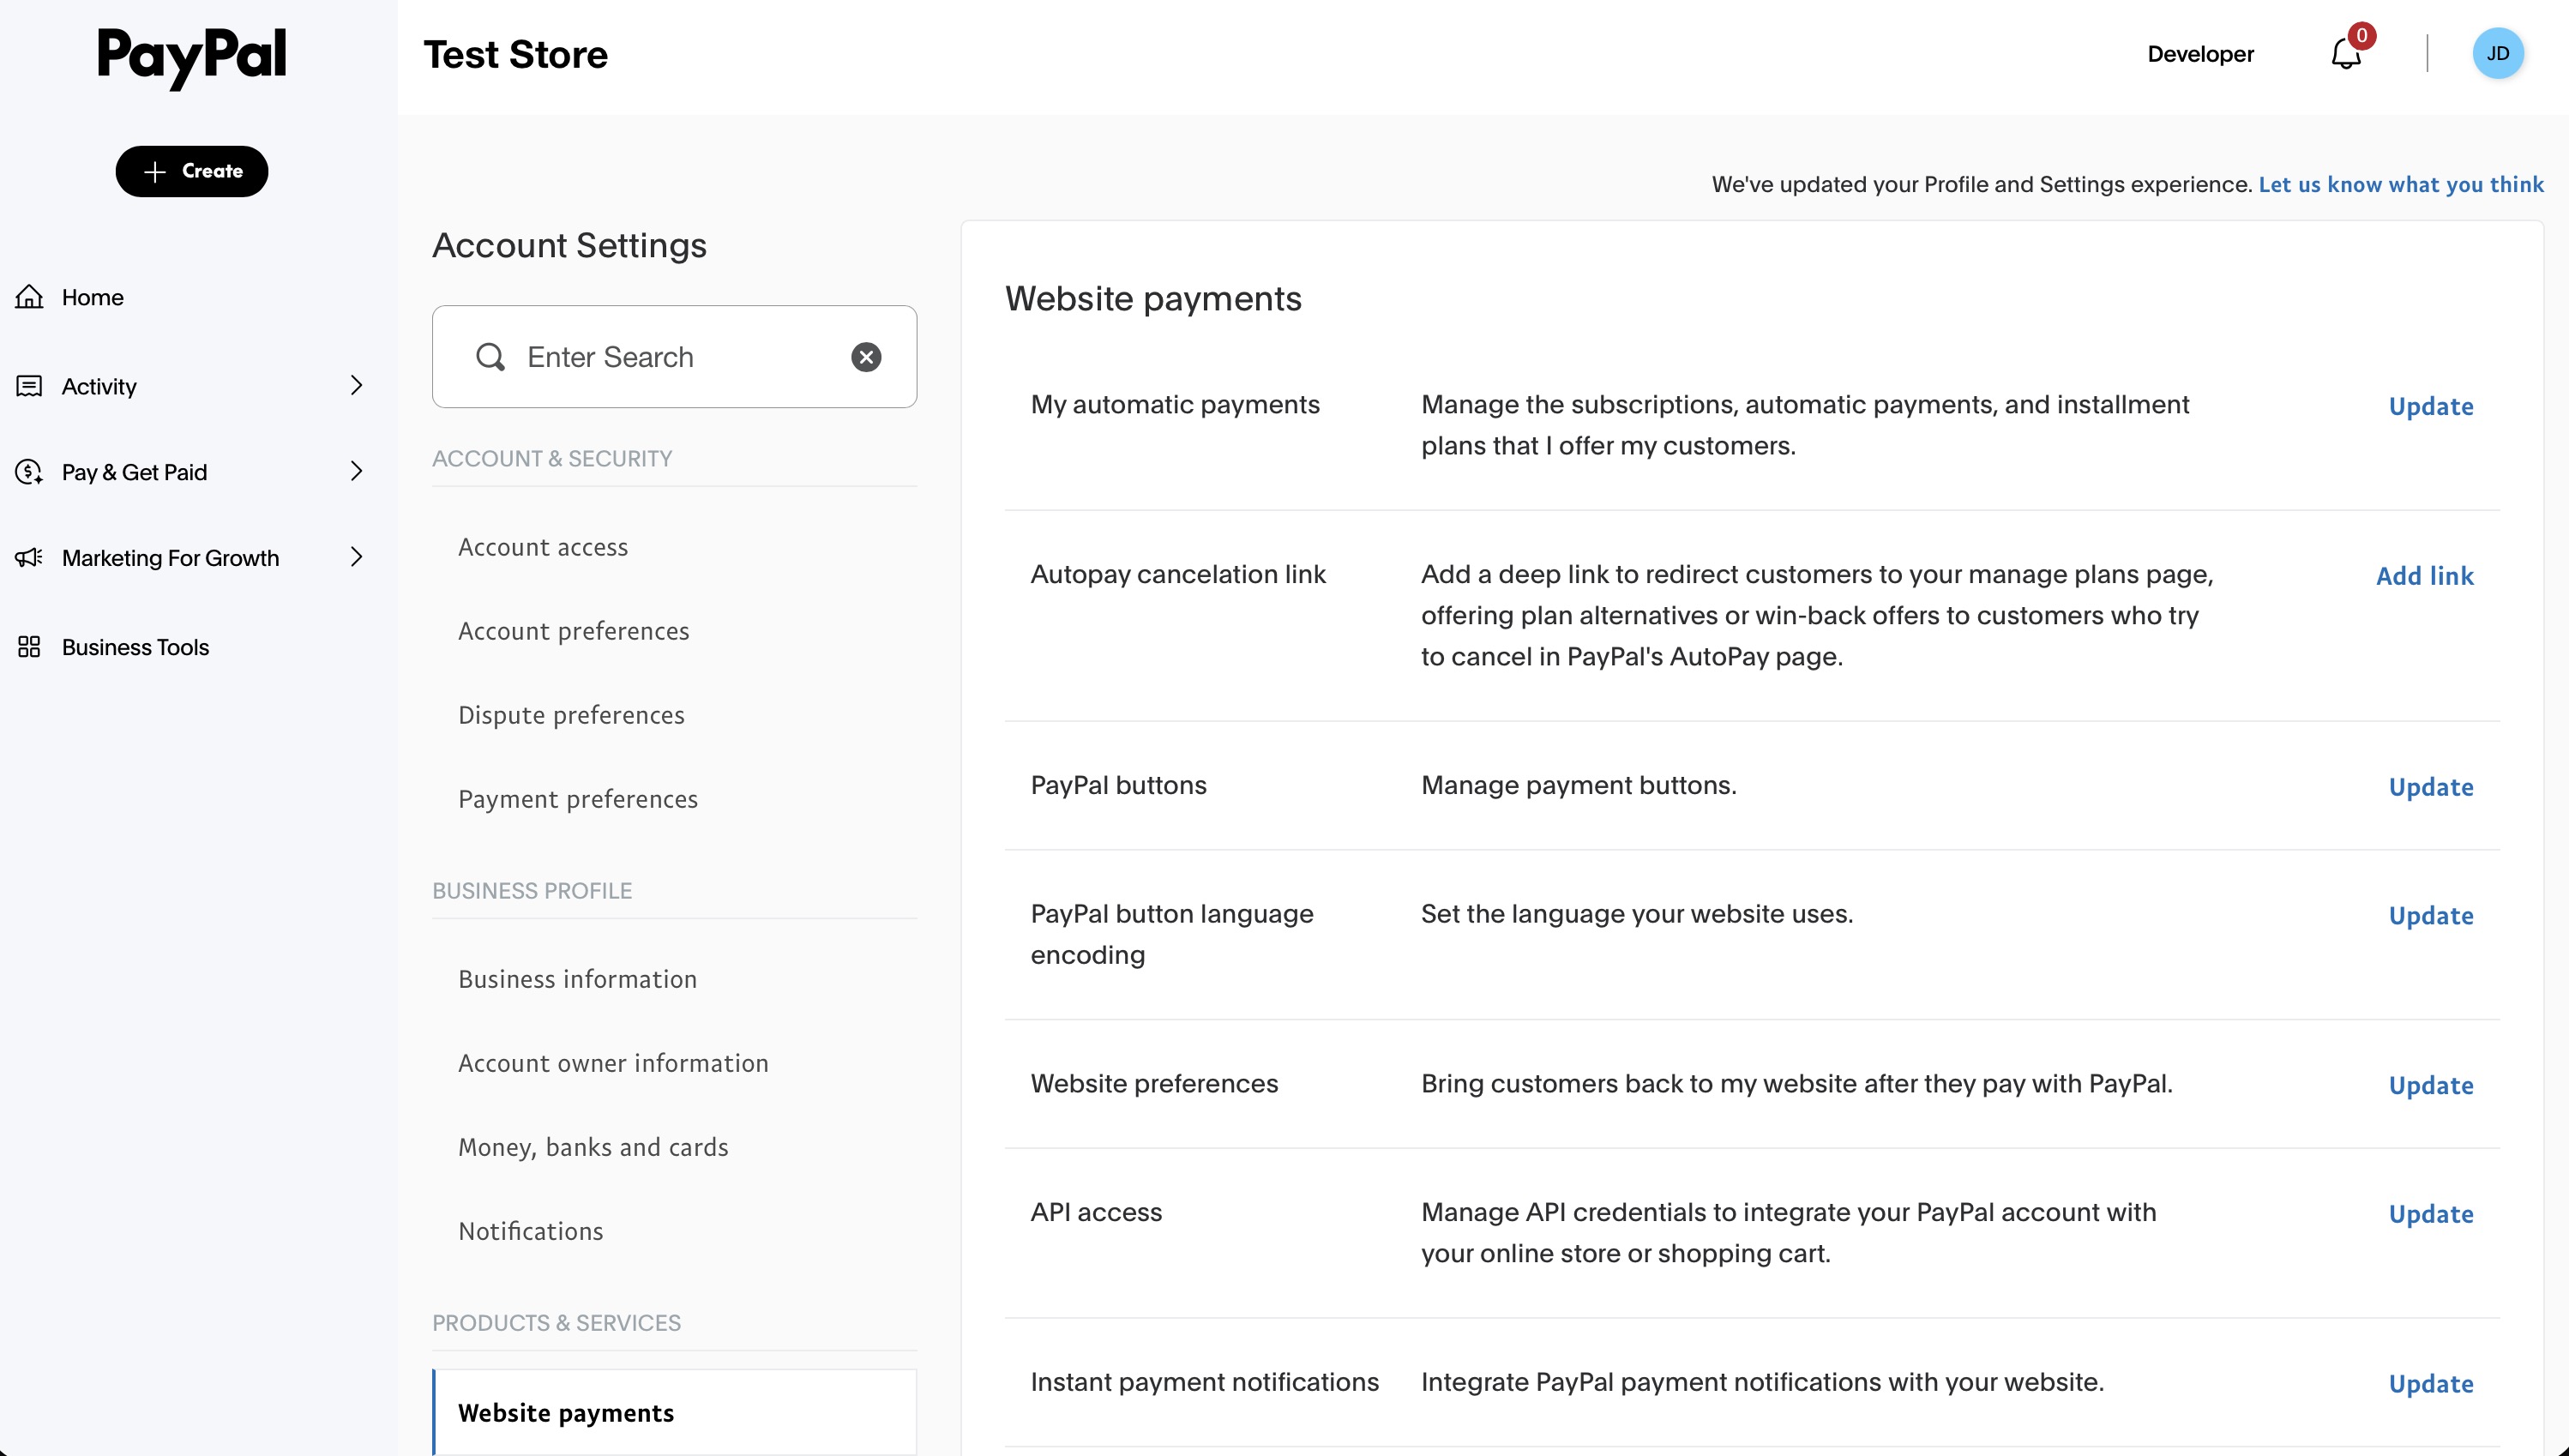Open Business information settings
The height and width of the screenshot is (1456, 2569).
(x=577, y=979)
